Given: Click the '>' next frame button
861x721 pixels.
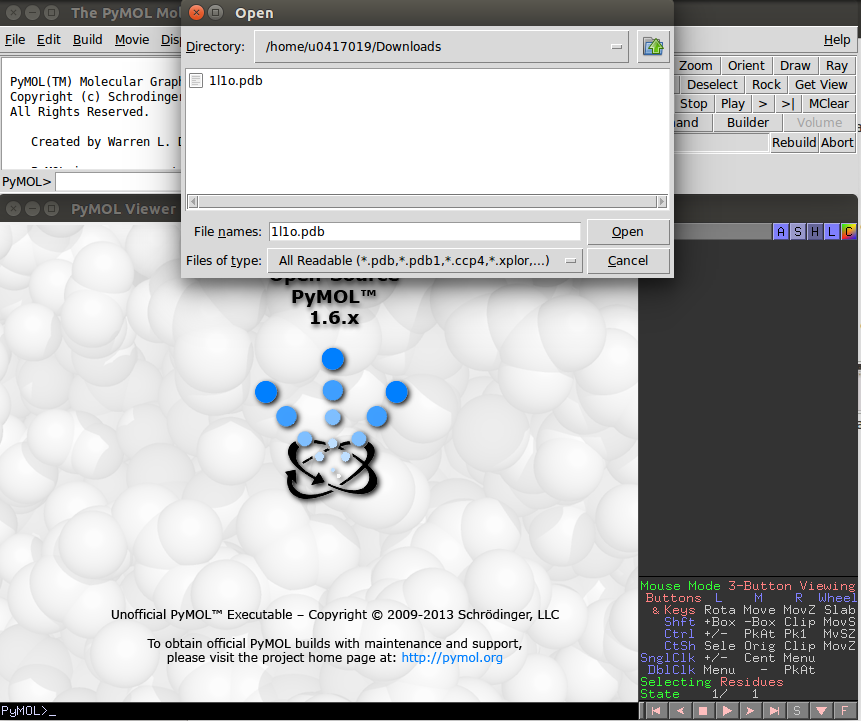Looking at the screenshot, I should (x=763, y=104).
